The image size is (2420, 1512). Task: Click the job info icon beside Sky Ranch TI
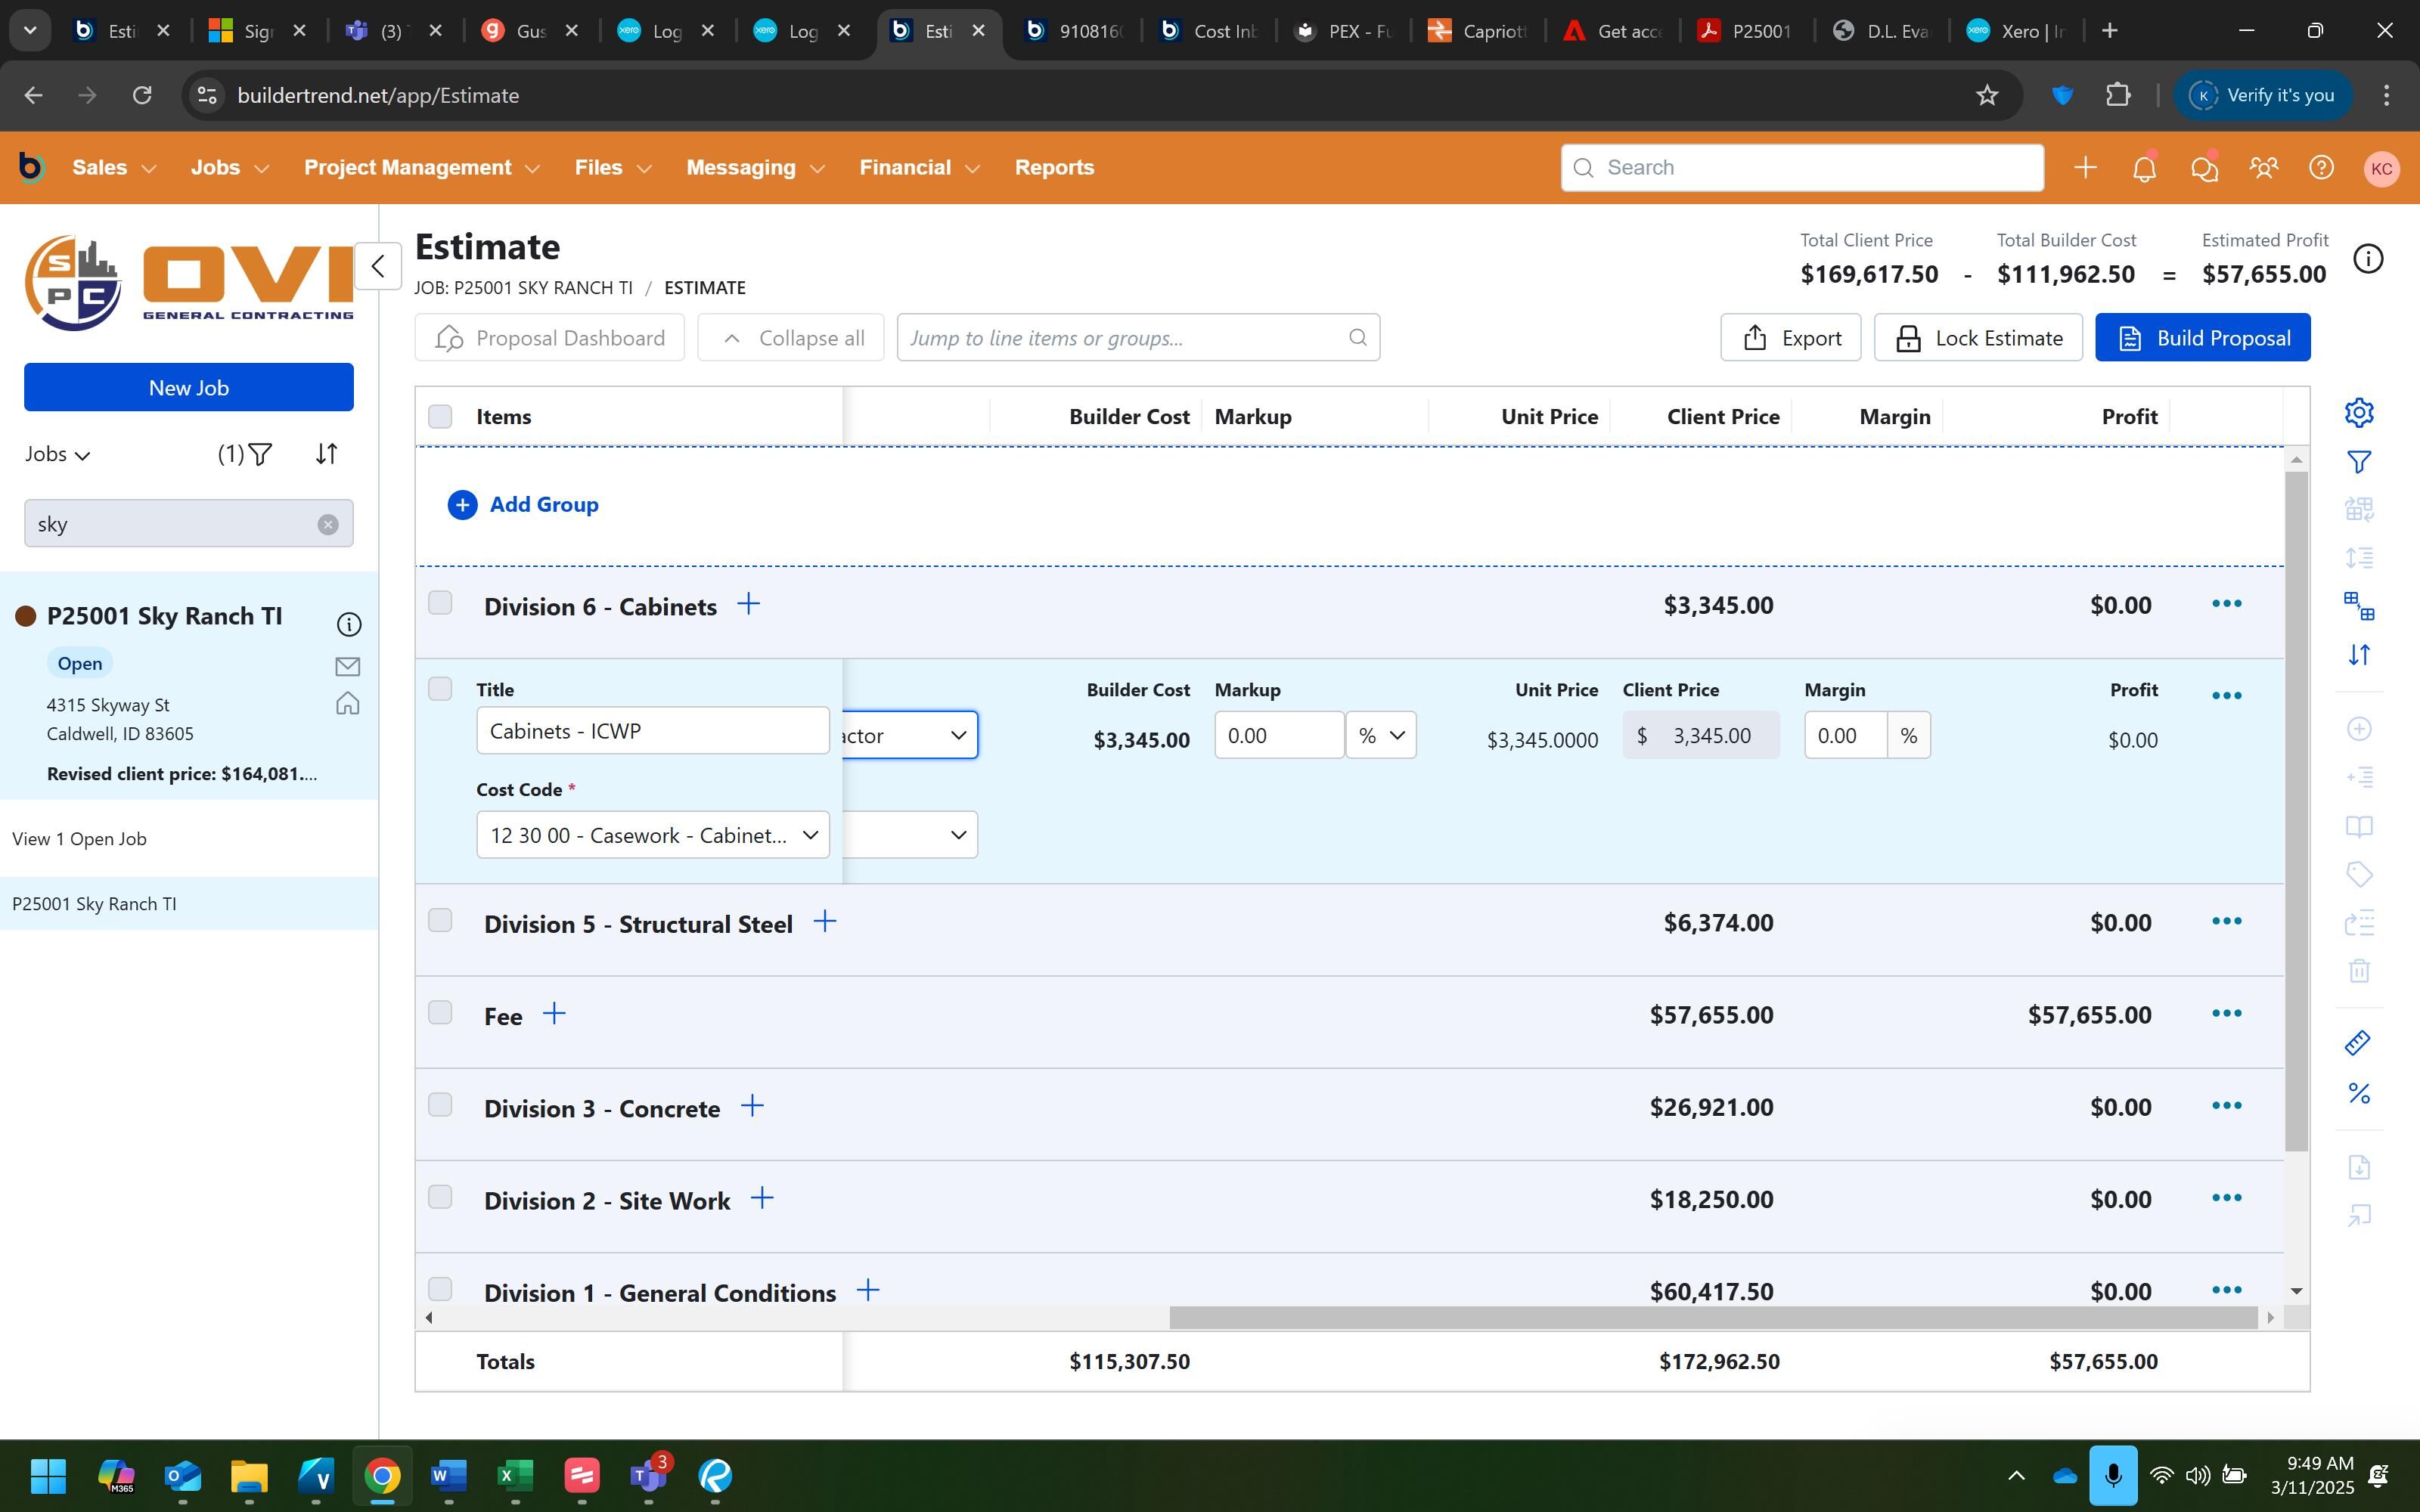(348, 625)
